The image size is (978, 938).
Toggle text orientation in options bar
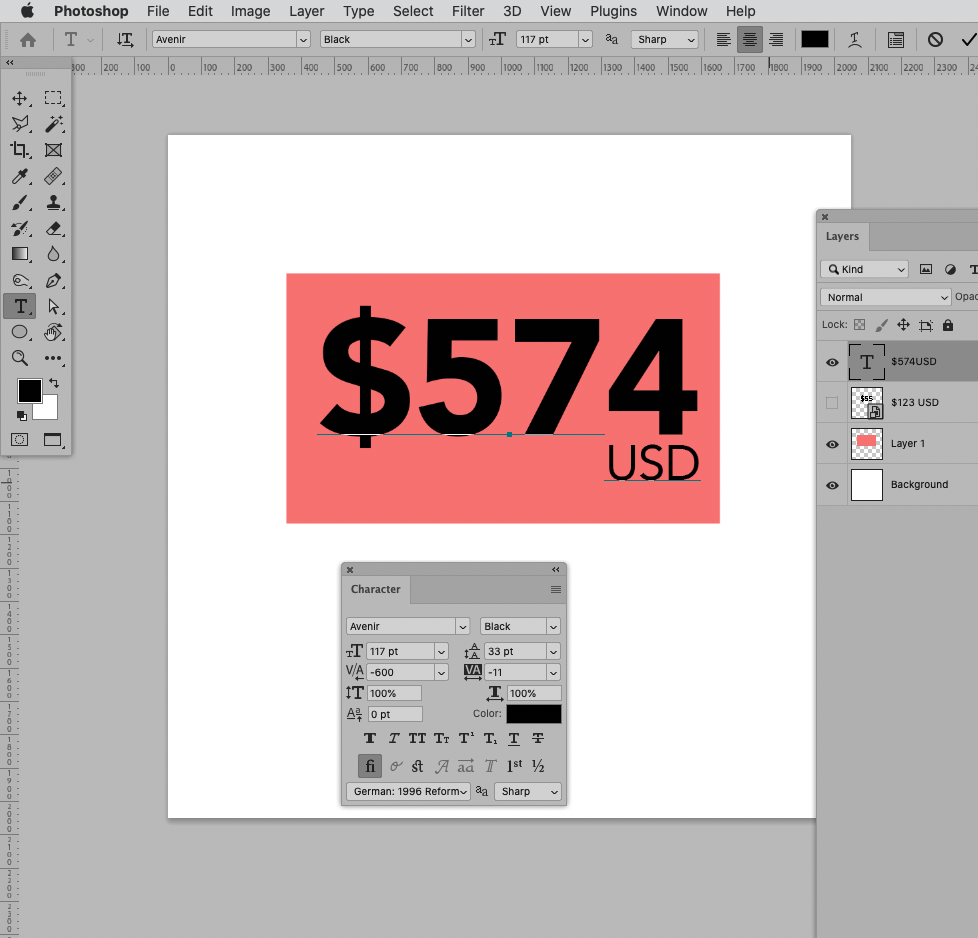click(x=125, y=40)
